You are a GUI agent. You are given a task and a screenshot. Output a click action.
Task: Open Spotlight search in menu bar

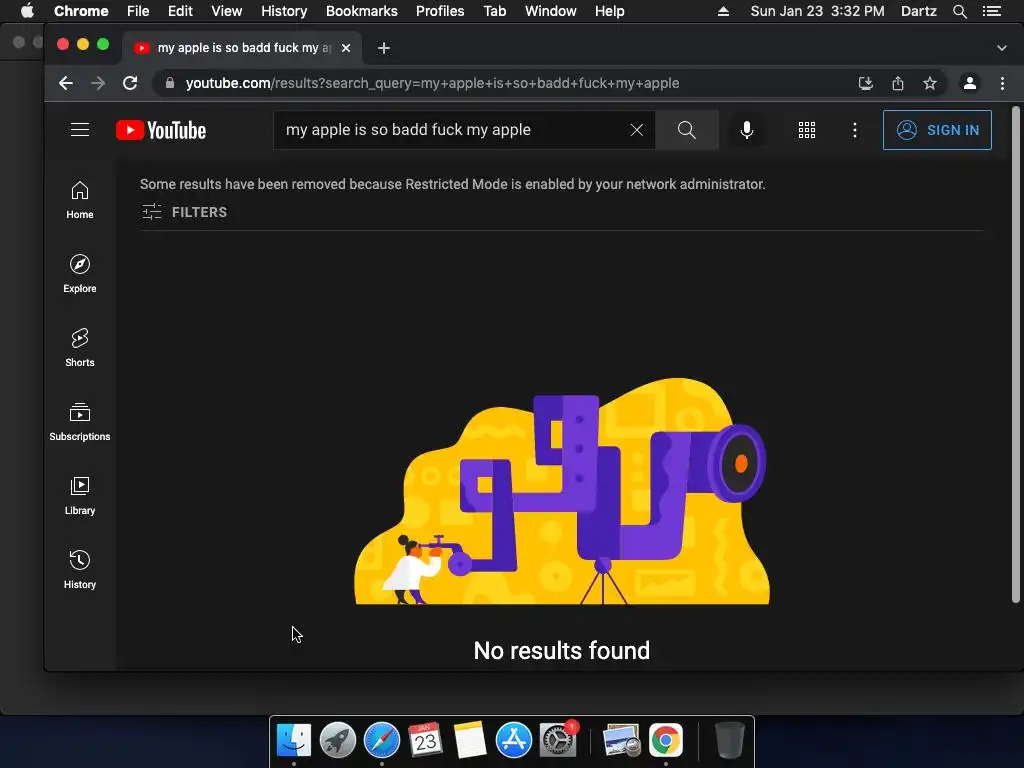click(959, 11)
